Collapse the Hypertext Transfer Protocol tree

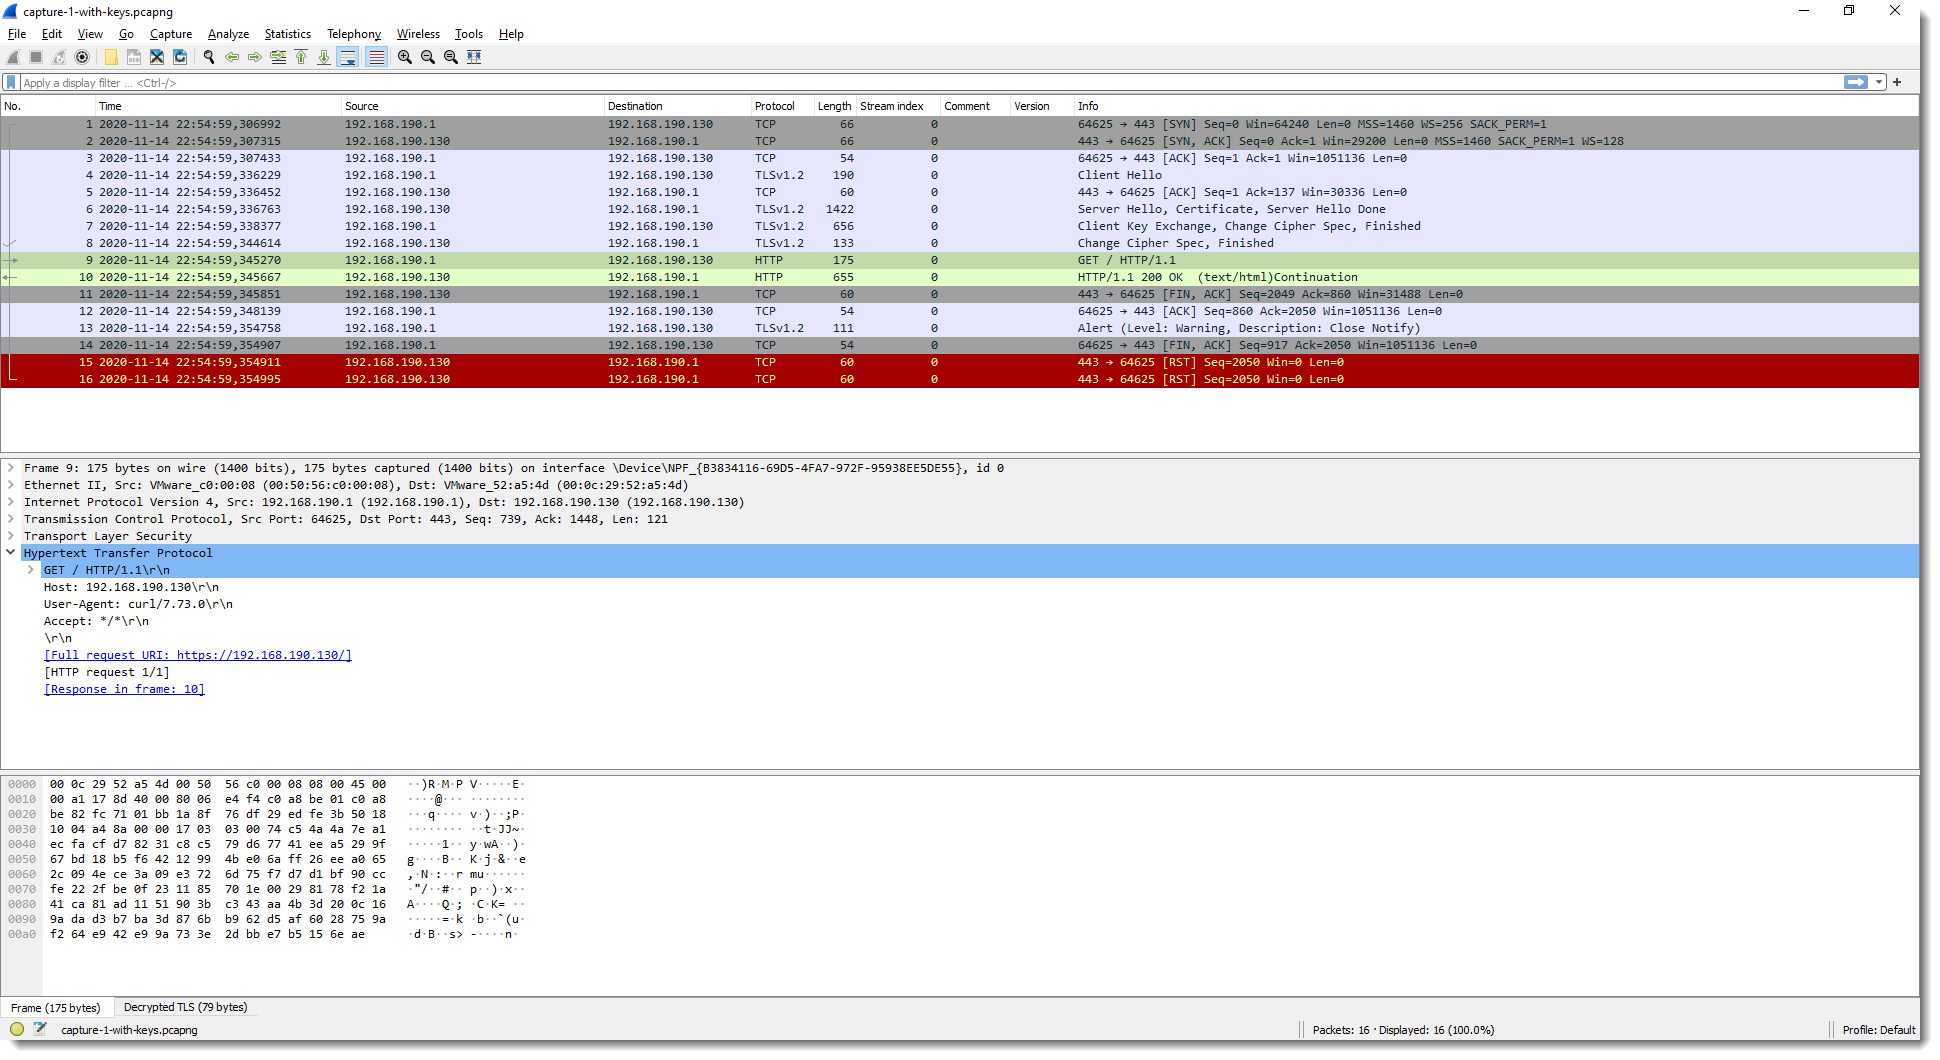(x=11, y=553)
